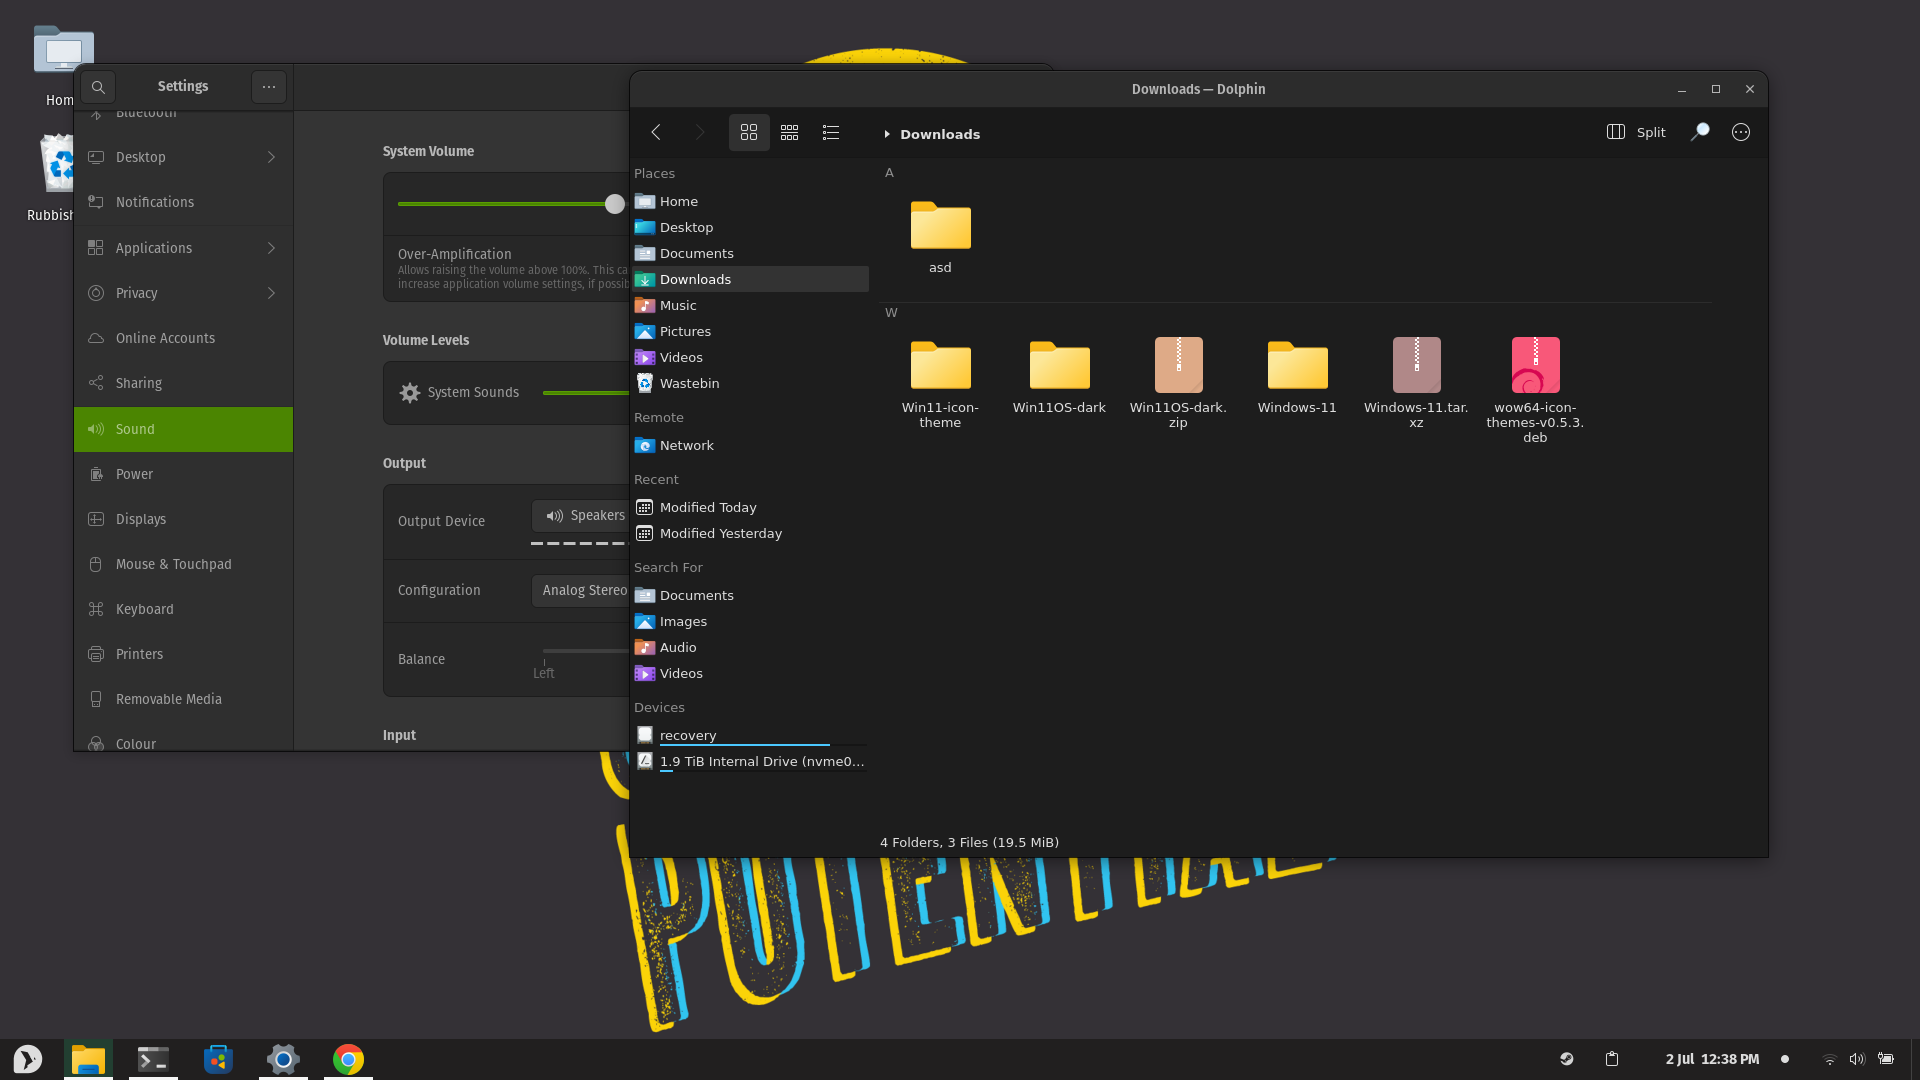Open the Displays settings page
The width and height of the screenshot is (1920, 1080).
[x=141, y=519]
